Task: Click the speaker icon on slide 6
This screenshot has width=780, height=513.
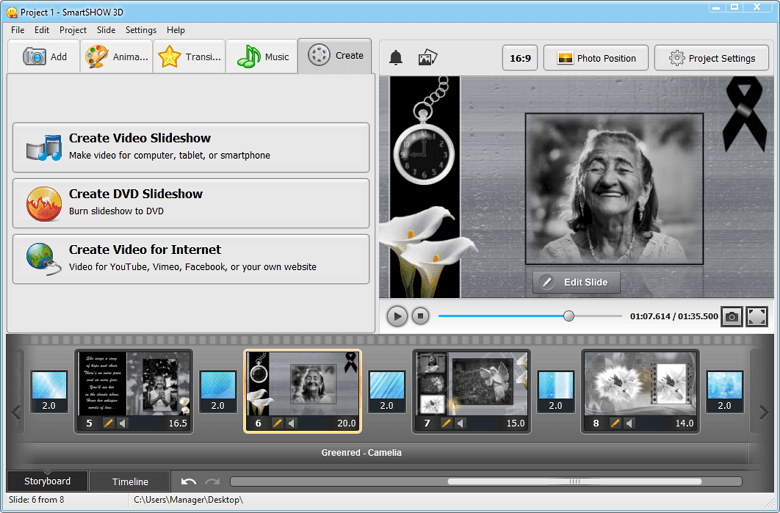Action: point(292,423)
